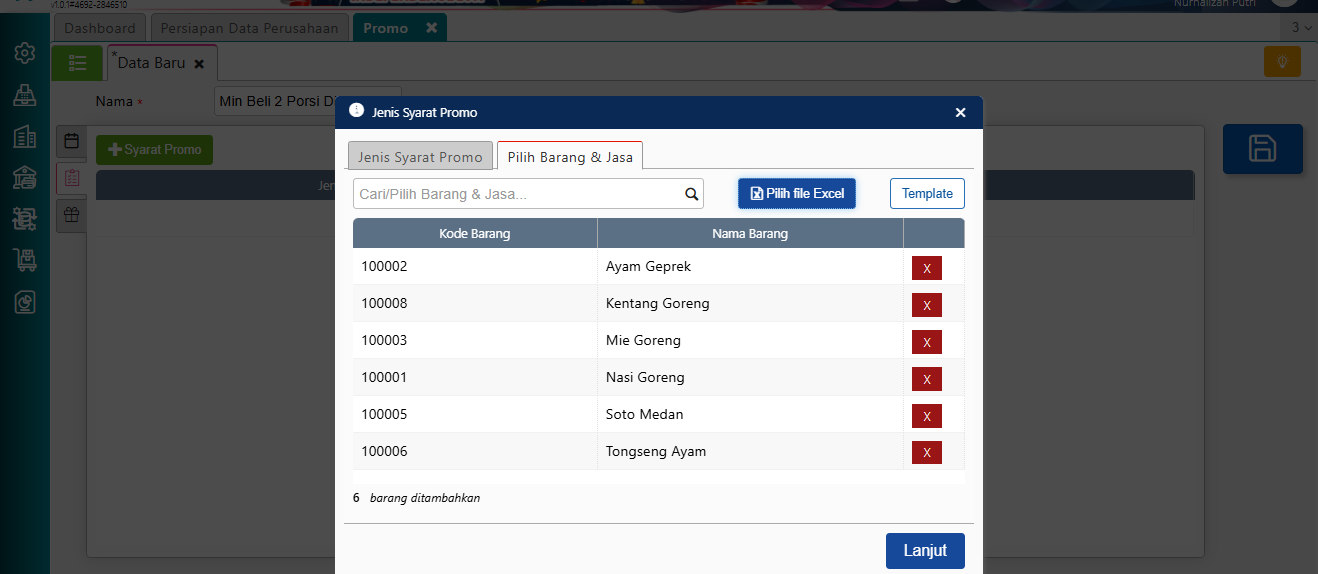Open the cashier register sidebar icon
The height and width of the screenshot is (574, 1318).
click(25, 95)
